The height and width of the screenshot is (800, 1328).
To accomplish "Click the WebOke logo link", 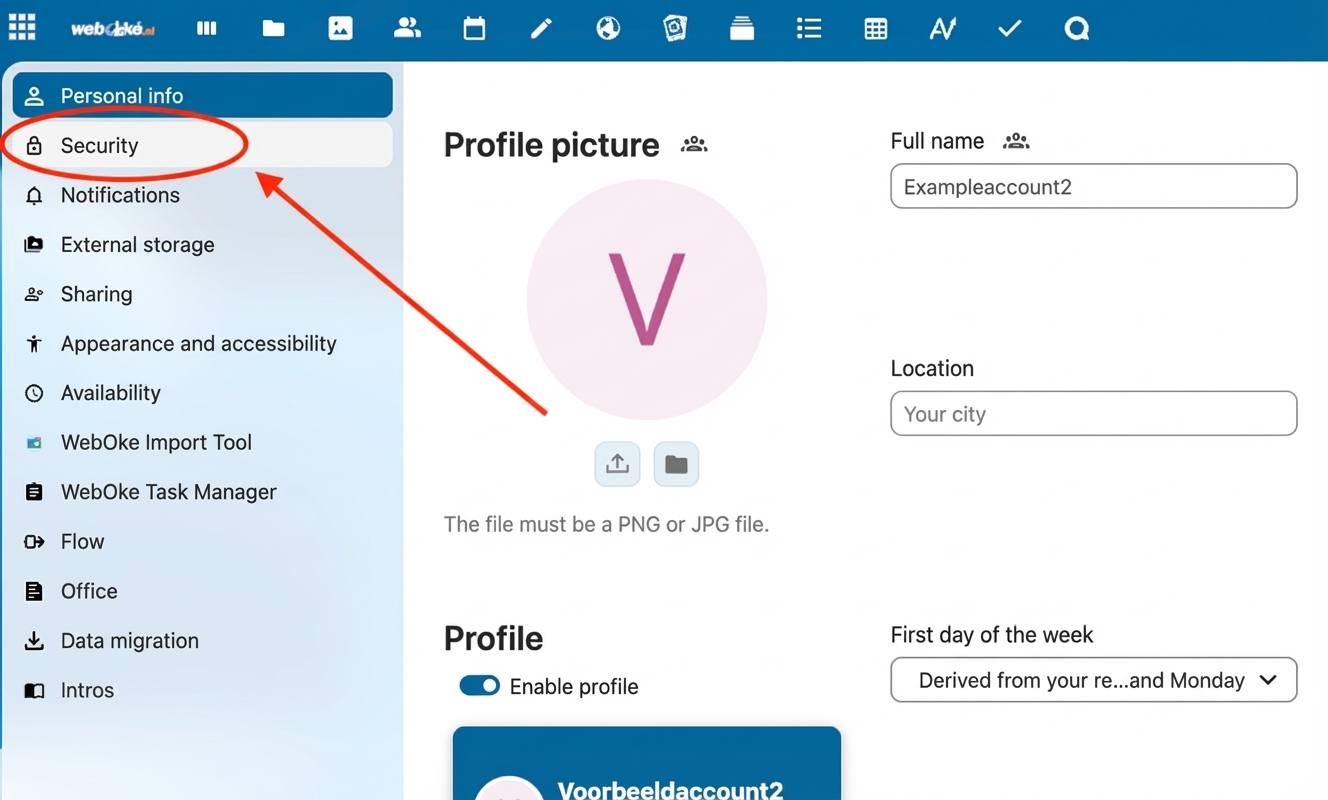I will coord(112,28).
